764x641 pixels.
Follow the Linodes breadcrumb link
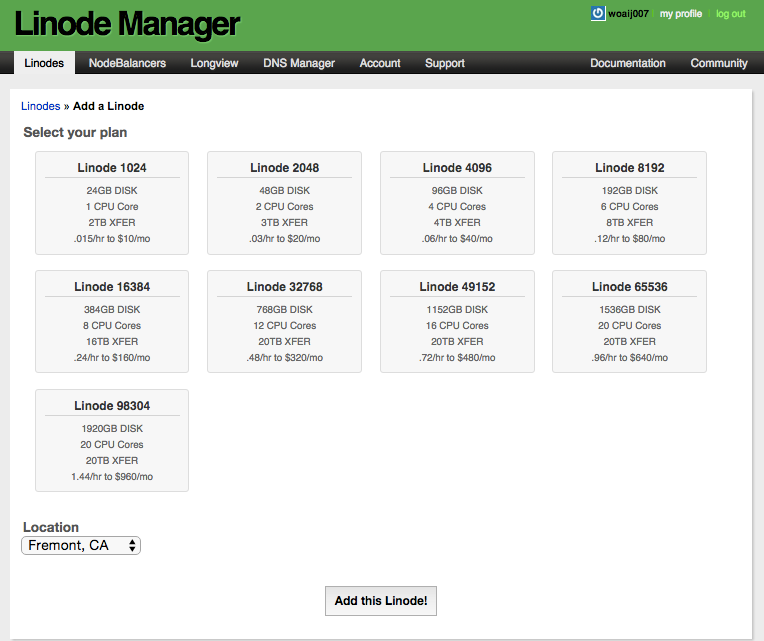40,106
